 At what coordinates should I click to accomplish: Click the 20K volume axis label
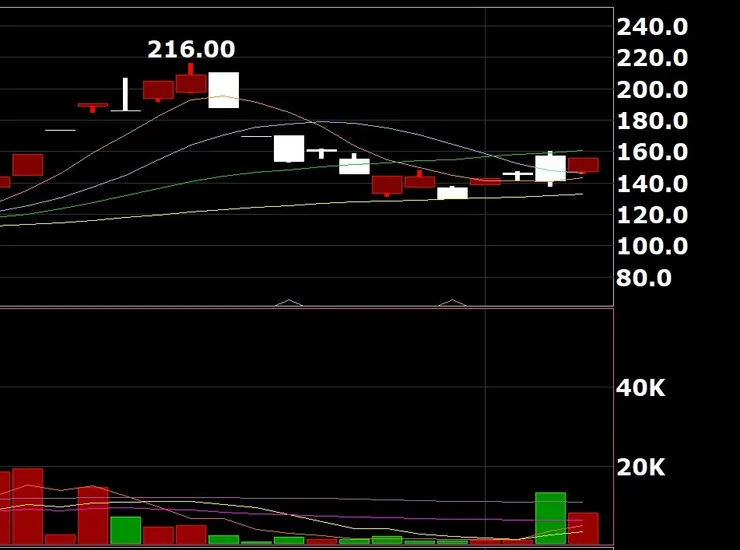[640, 467]
